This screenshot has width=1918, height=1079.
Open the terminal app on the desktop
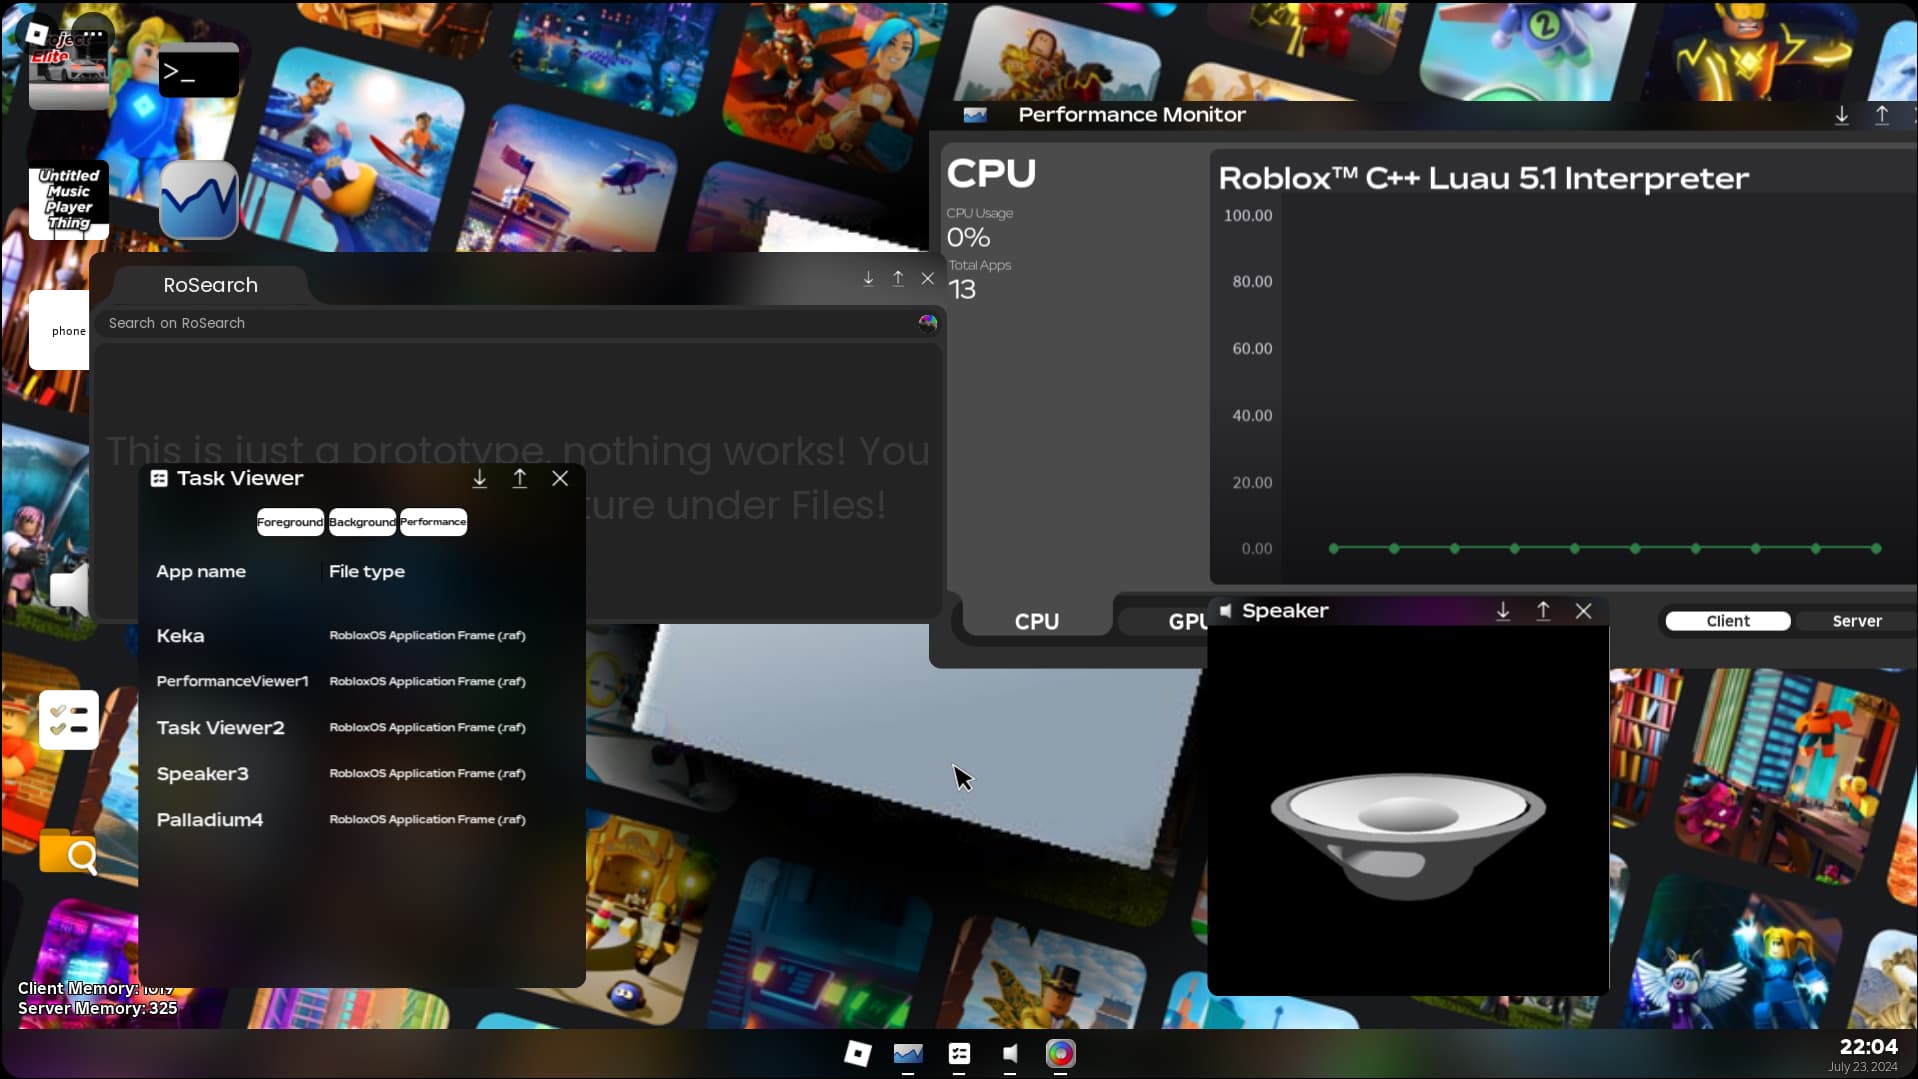[197, 69]
